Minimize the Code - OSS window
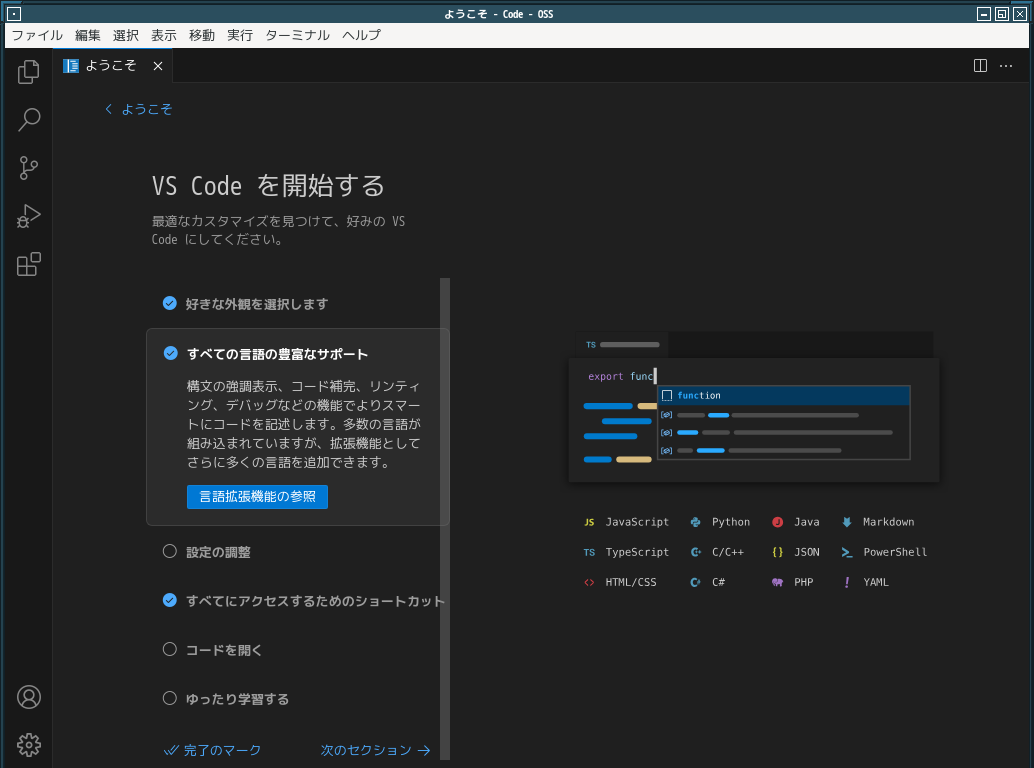 tap(984, 14)
